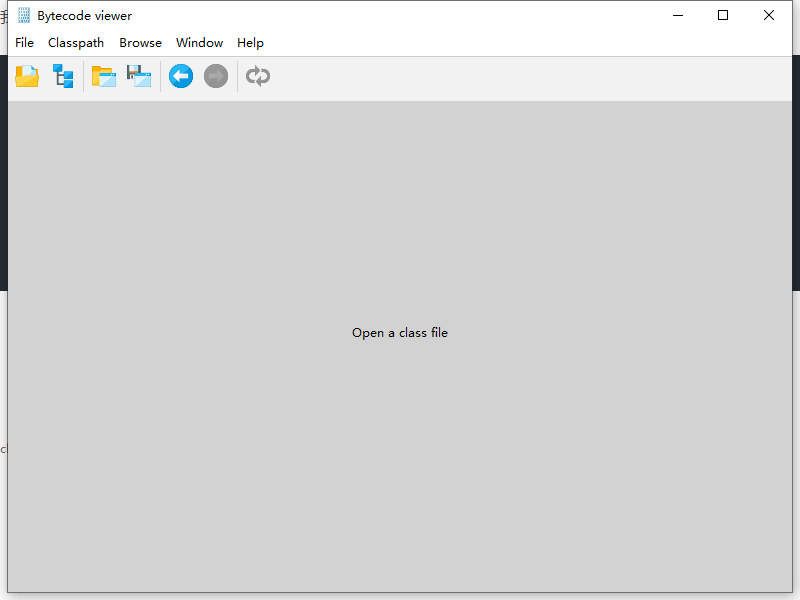800x600 pixels.
Task: Click the grey forward arrow button
Action: click(x=216, y=77)
